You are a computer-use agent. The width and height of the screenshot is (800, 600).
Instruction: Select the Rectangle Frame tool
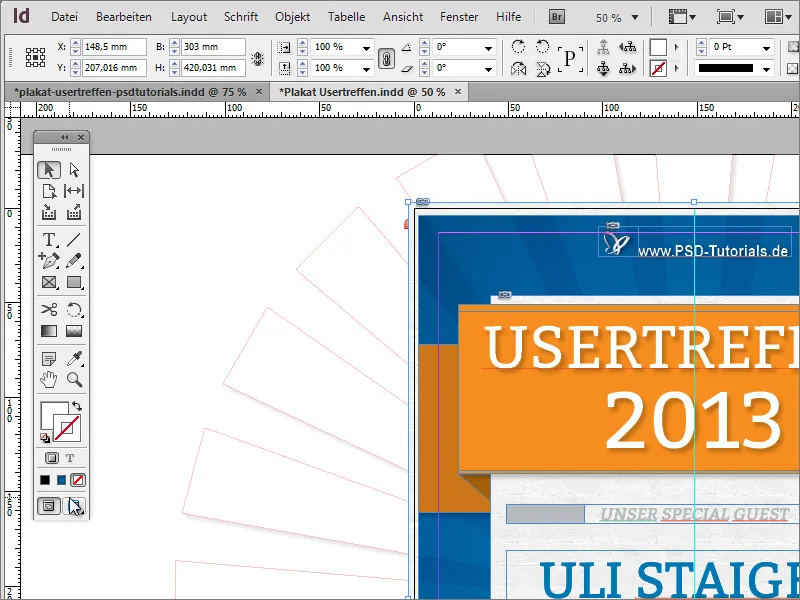[49, 282]
